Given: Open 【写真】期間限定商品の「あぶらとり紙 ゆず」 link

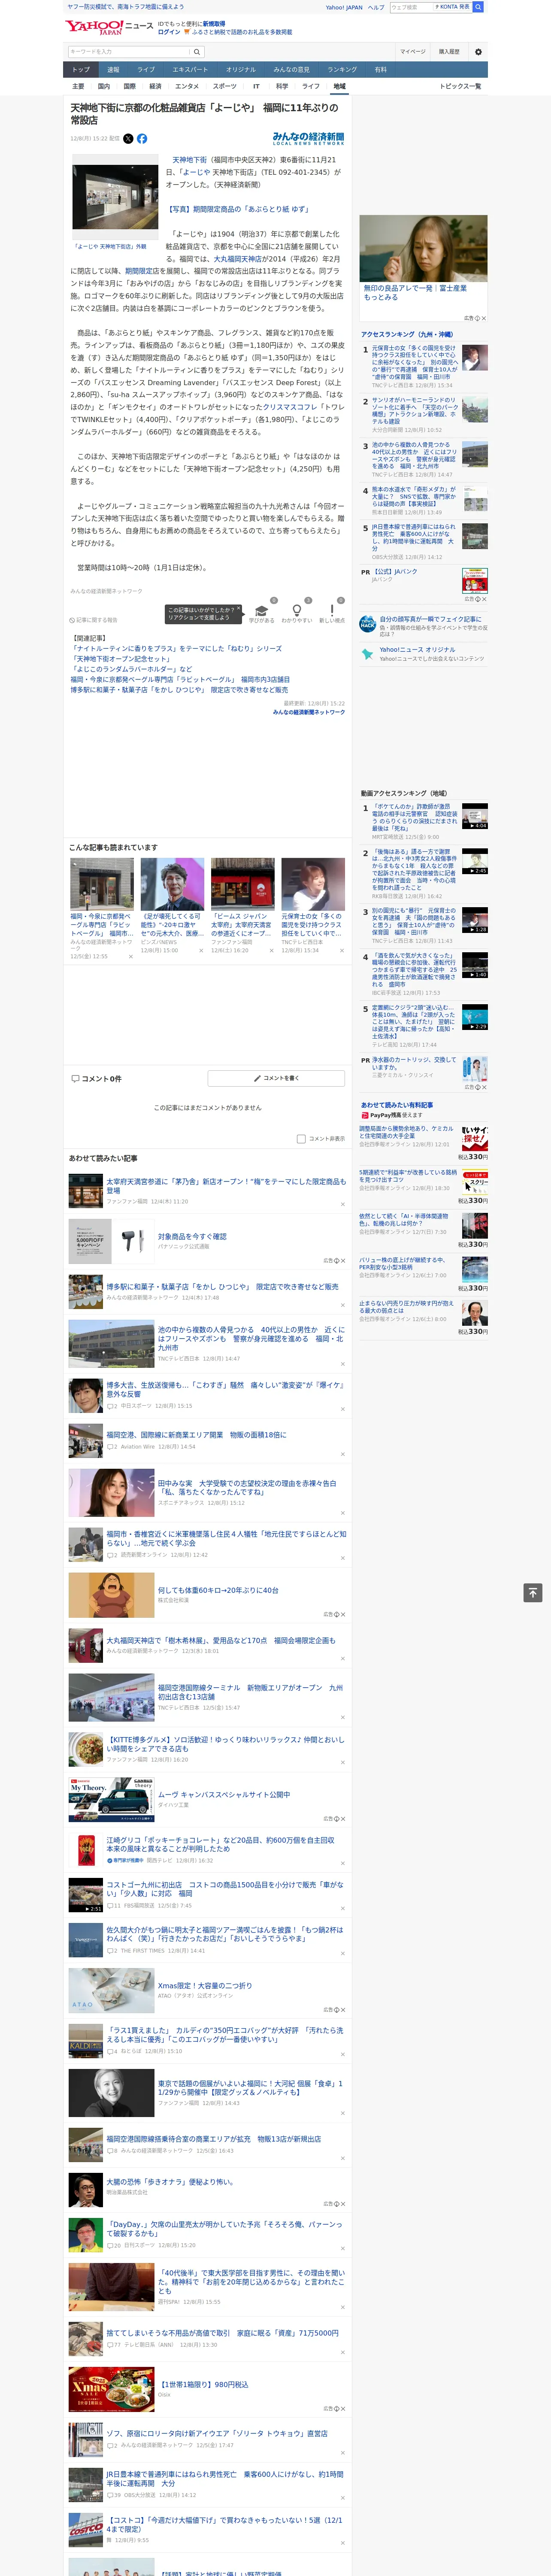Looking at the screenshot, I should pos(238,209).
